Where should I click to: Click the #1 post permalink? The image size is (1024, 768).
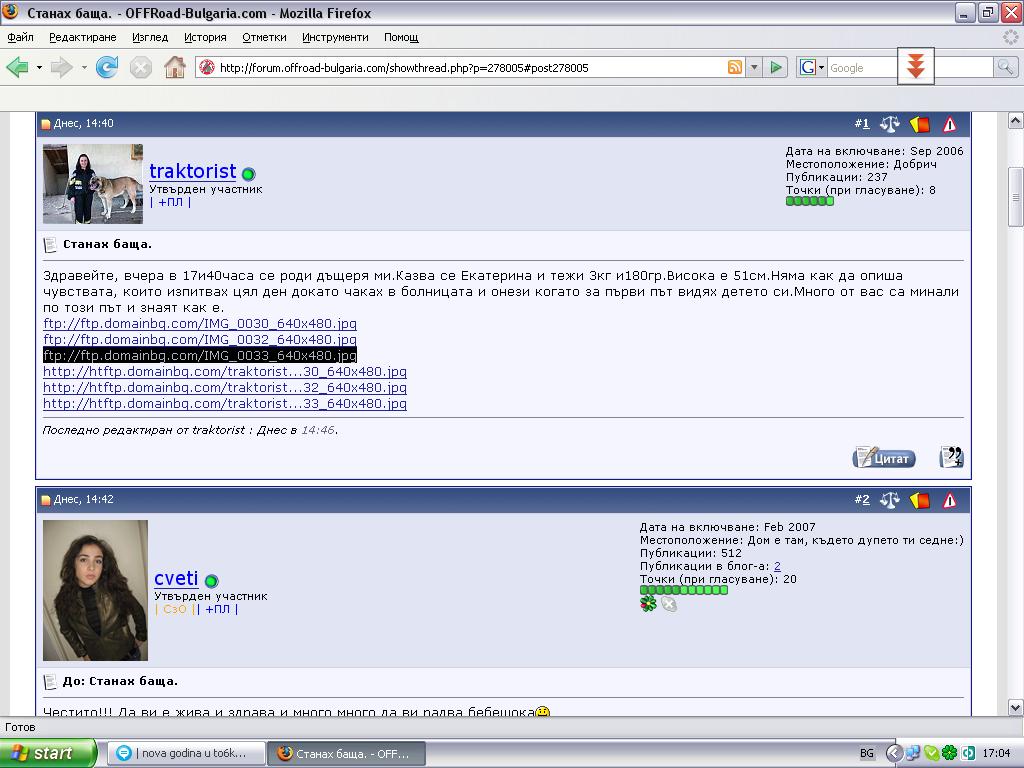pyautogui.click(x=862, y=123)
